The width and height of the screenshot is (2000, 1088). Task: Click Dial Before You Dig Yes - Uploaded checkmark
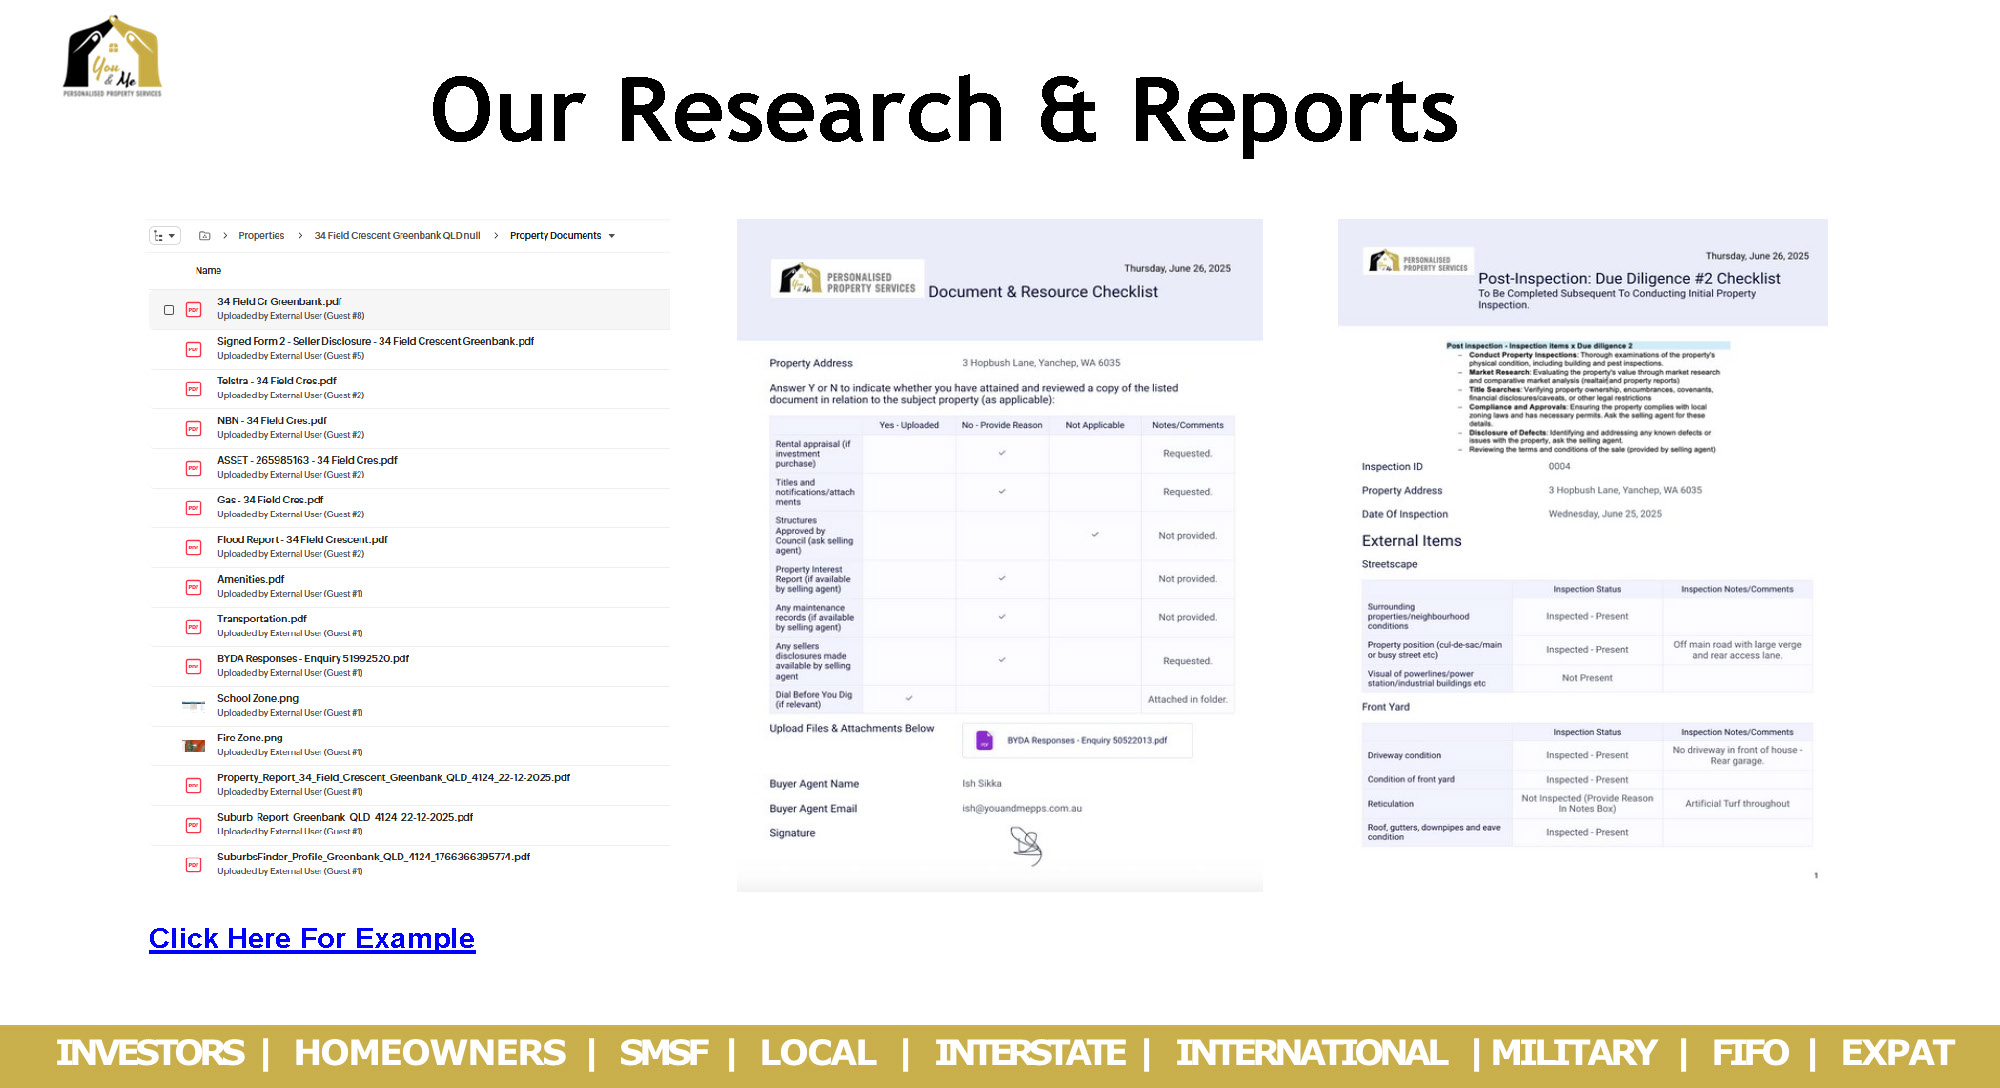909,698
